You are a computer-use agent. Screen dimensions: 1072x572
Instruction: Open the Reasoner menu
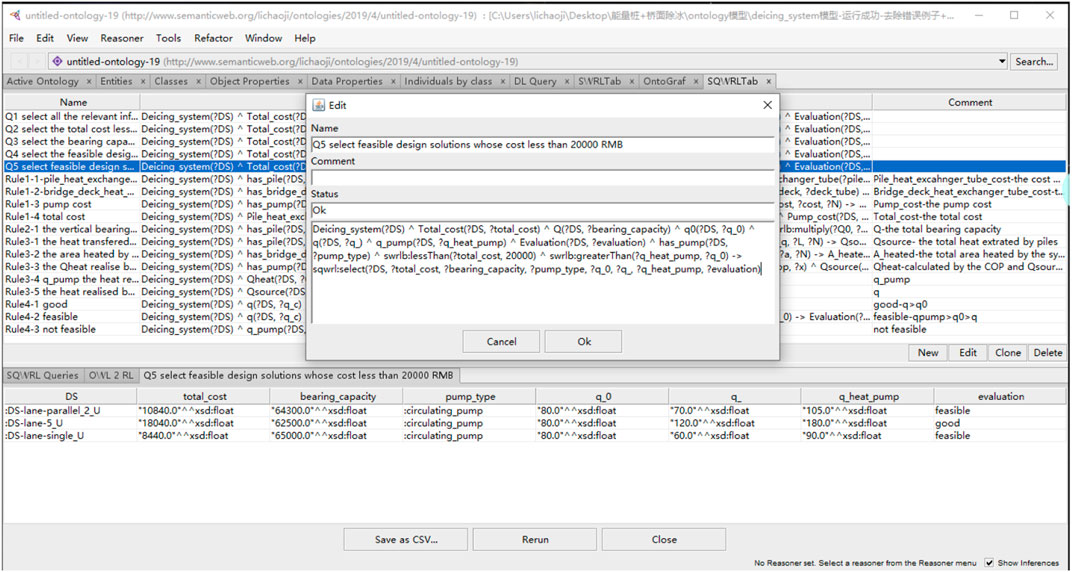click(122, 38)
